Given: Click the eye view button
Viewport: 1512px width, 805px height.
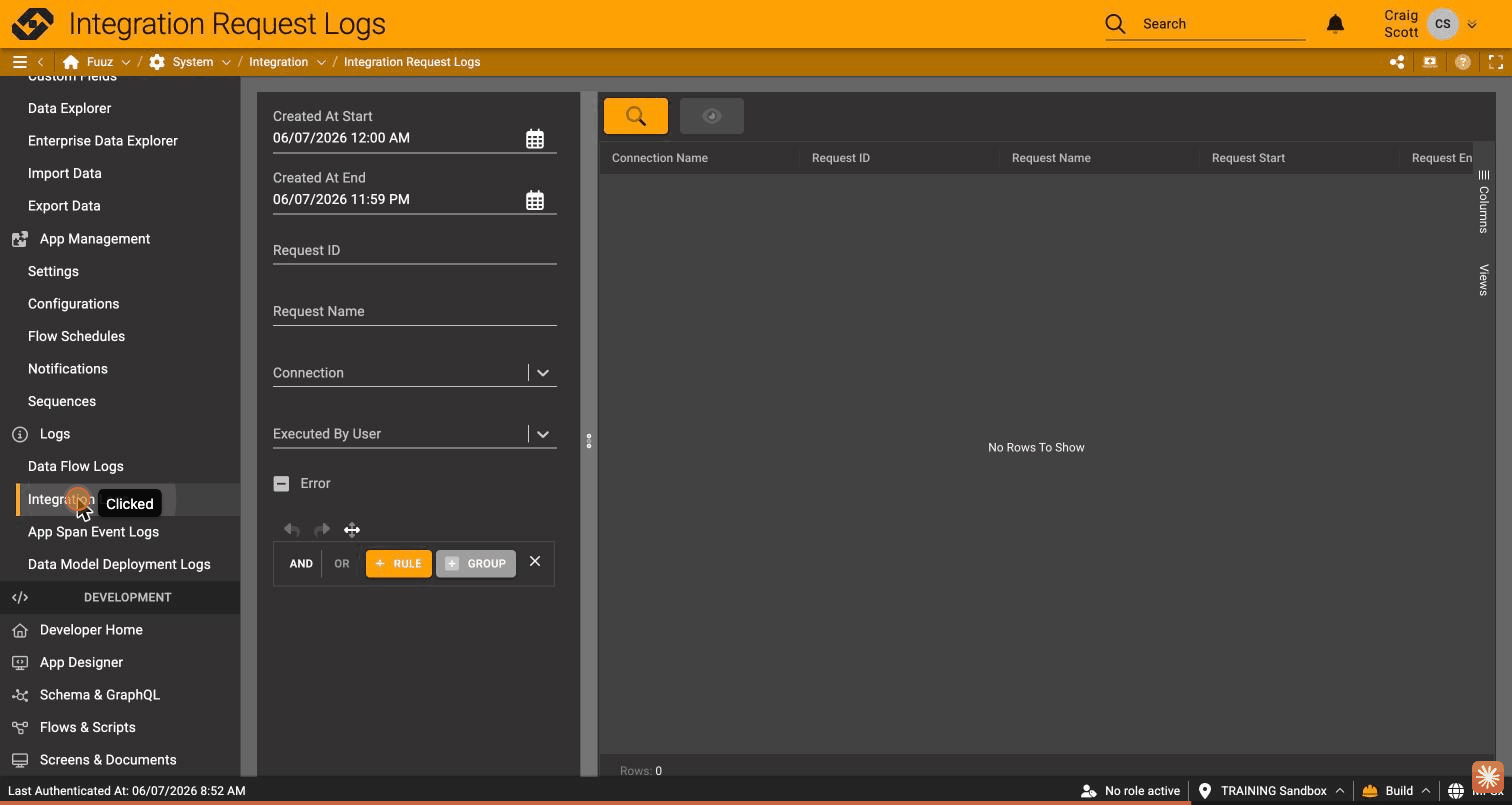Looking at the screenshot, I should click(x=712, y=116).
